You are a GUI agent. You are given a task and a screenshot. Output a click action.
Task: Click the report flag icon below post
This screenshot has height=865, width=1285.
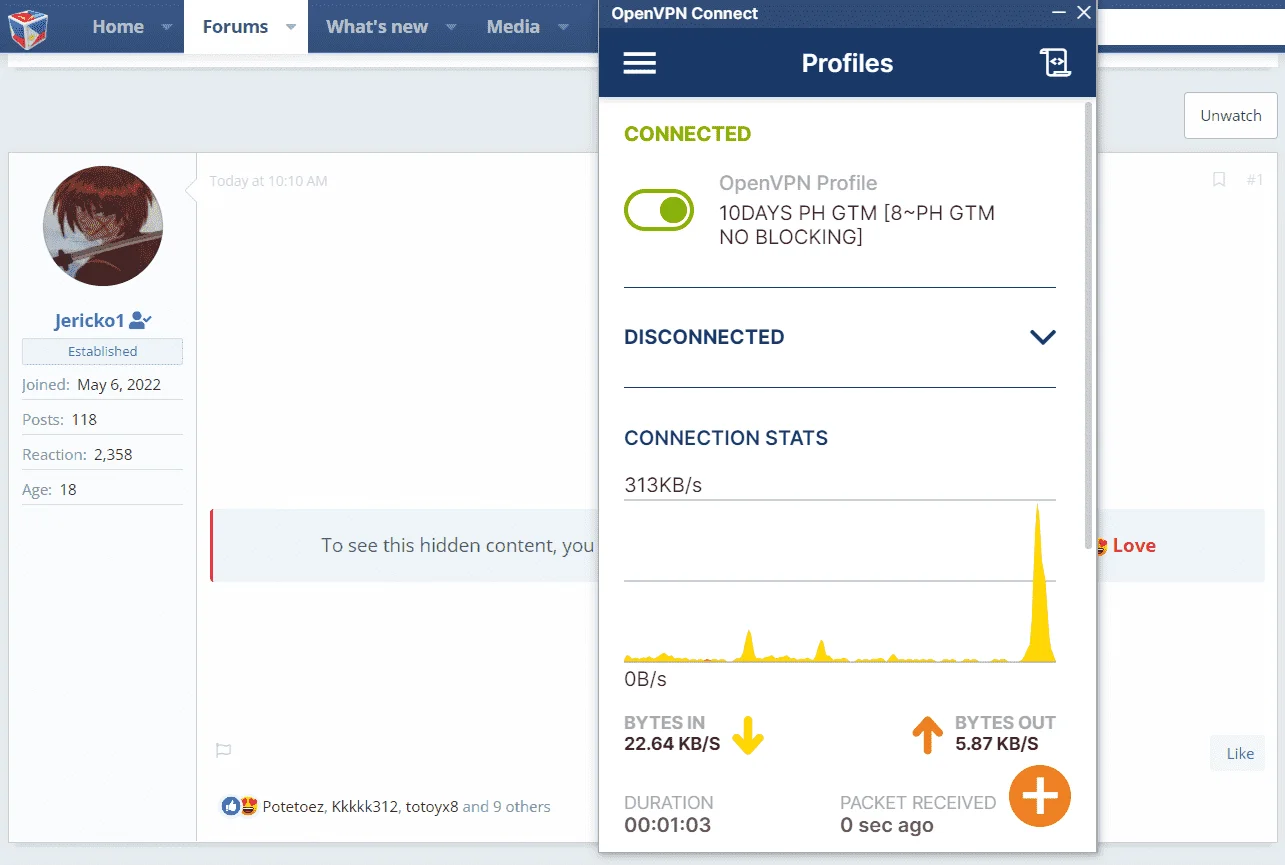pyautogui.click(x=224, y=750)
